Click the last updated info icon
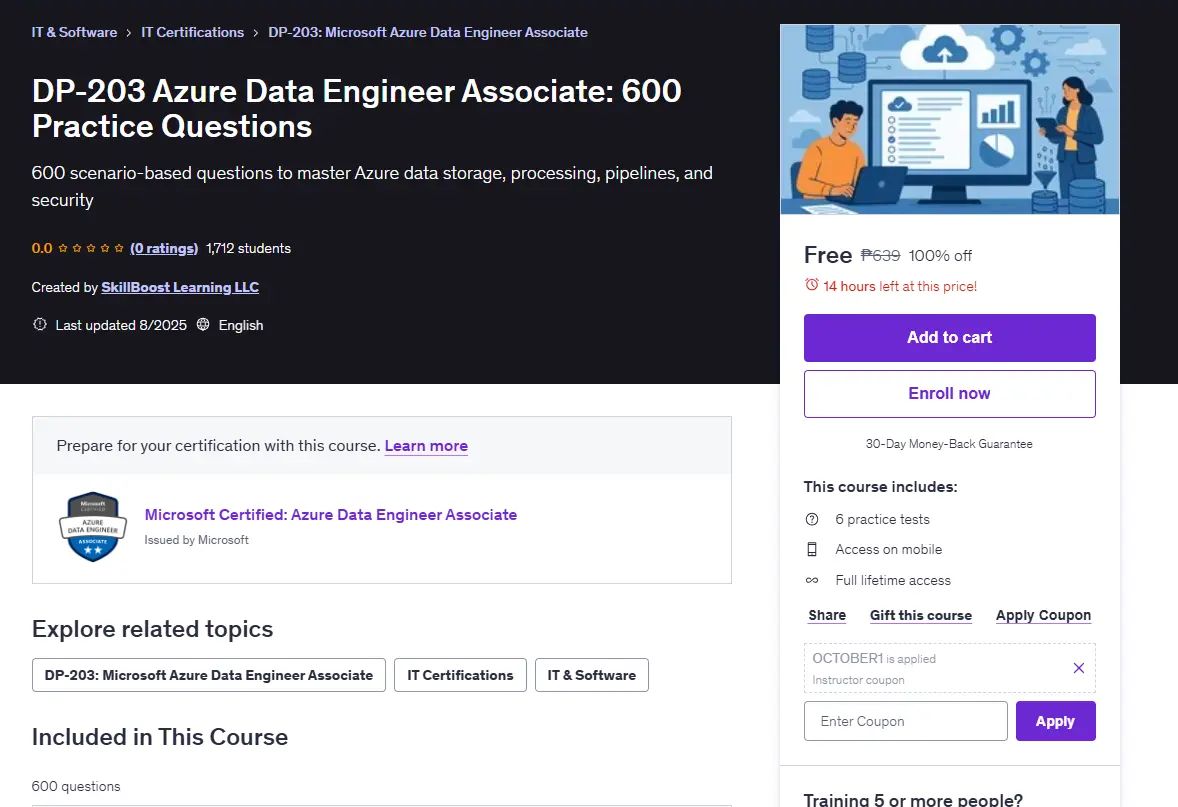 click(40, 324)
